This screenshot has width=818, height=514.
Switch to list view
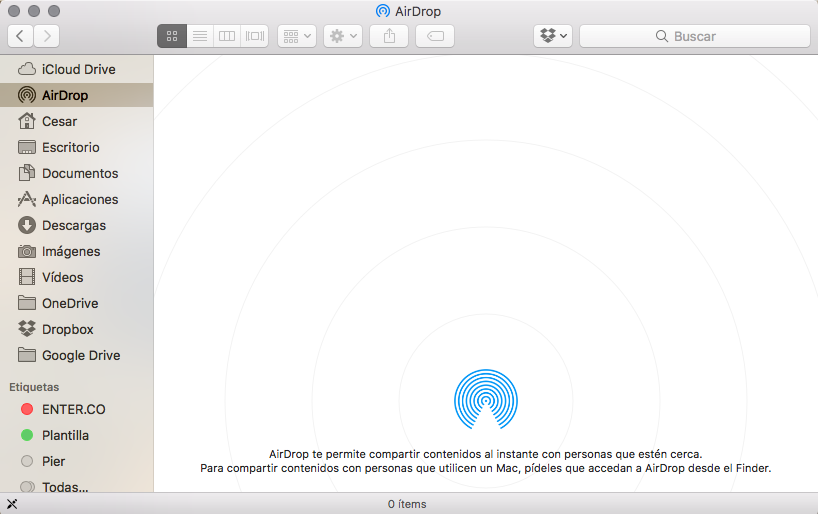coord(200,36)
